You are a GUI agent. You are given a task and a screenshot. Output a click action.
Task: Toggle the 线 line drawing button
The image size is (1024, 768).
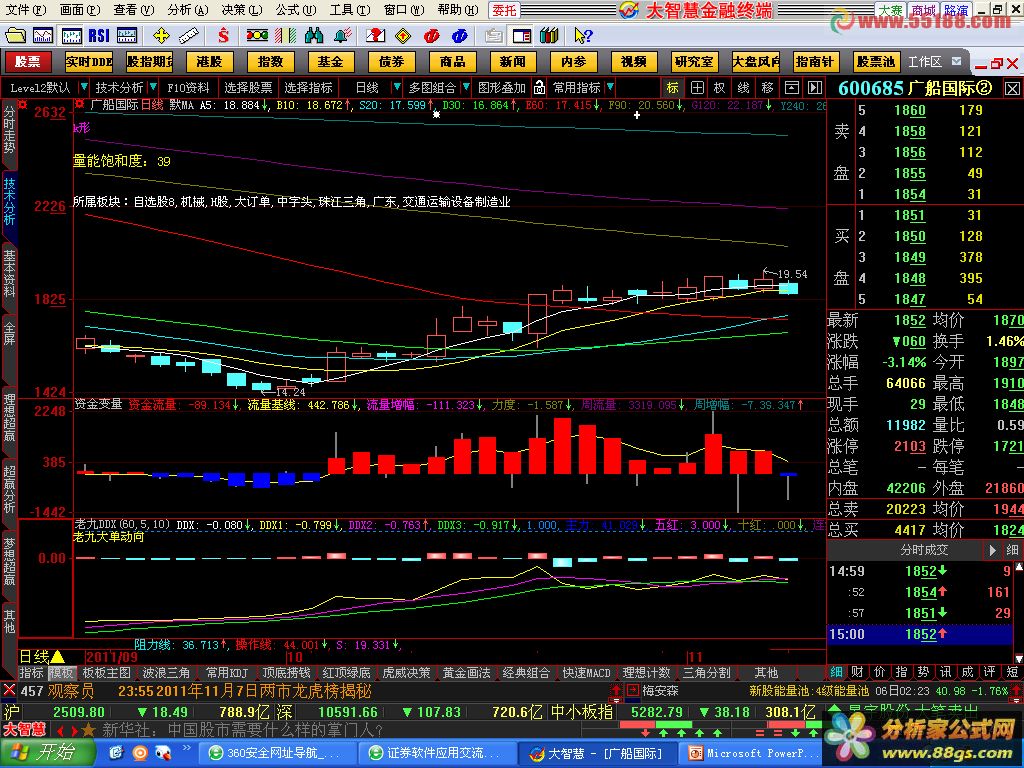point(743,88)
